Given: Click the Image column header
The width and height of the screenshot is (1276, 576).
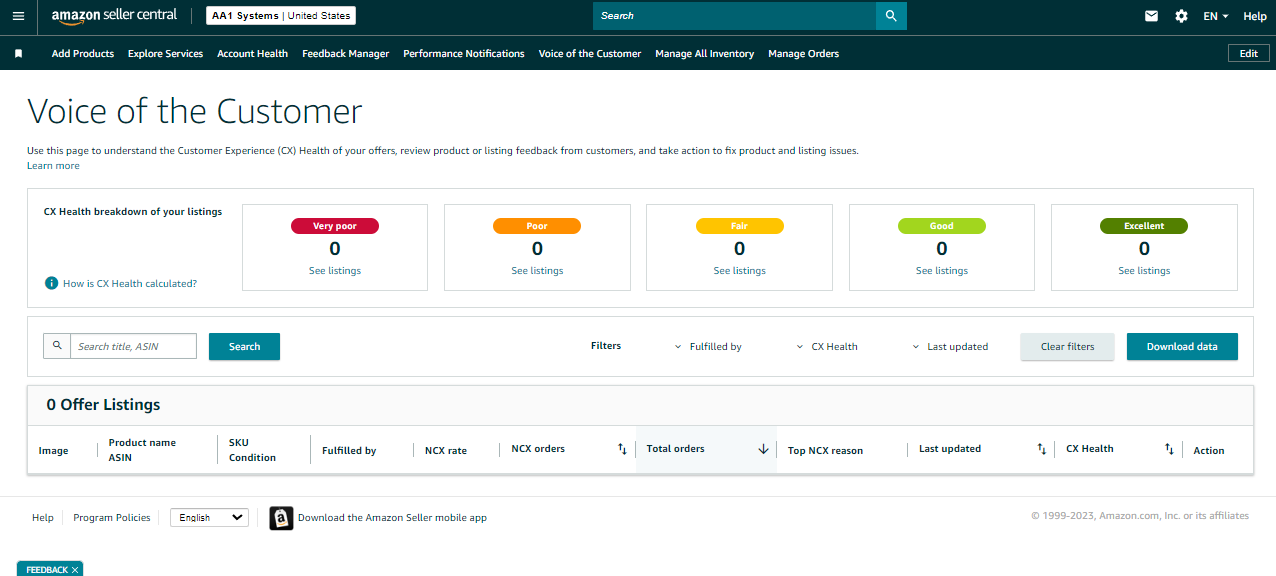Looking at the screenshot, I should point(54,451).
